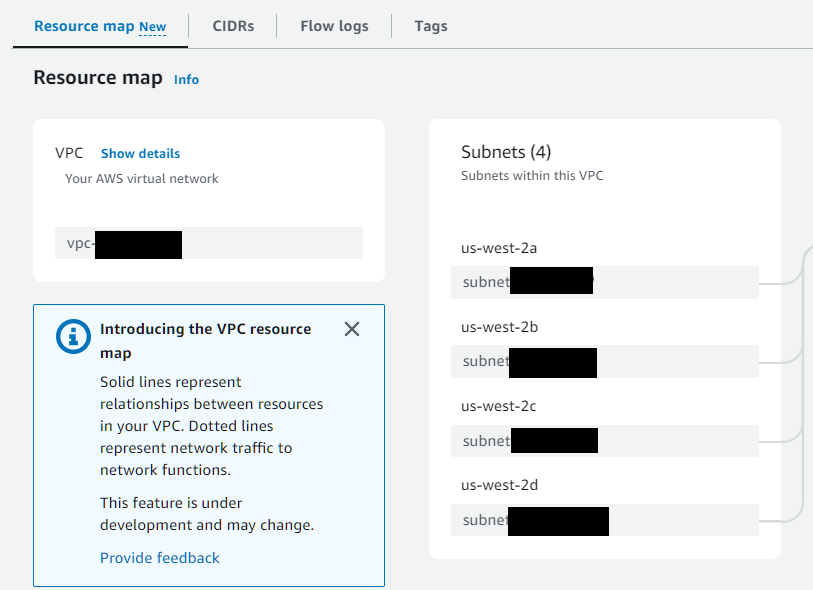Pick the subnet under us-west-2c
813x590 pixels.
pyautogui.click(x=604, y=440)
